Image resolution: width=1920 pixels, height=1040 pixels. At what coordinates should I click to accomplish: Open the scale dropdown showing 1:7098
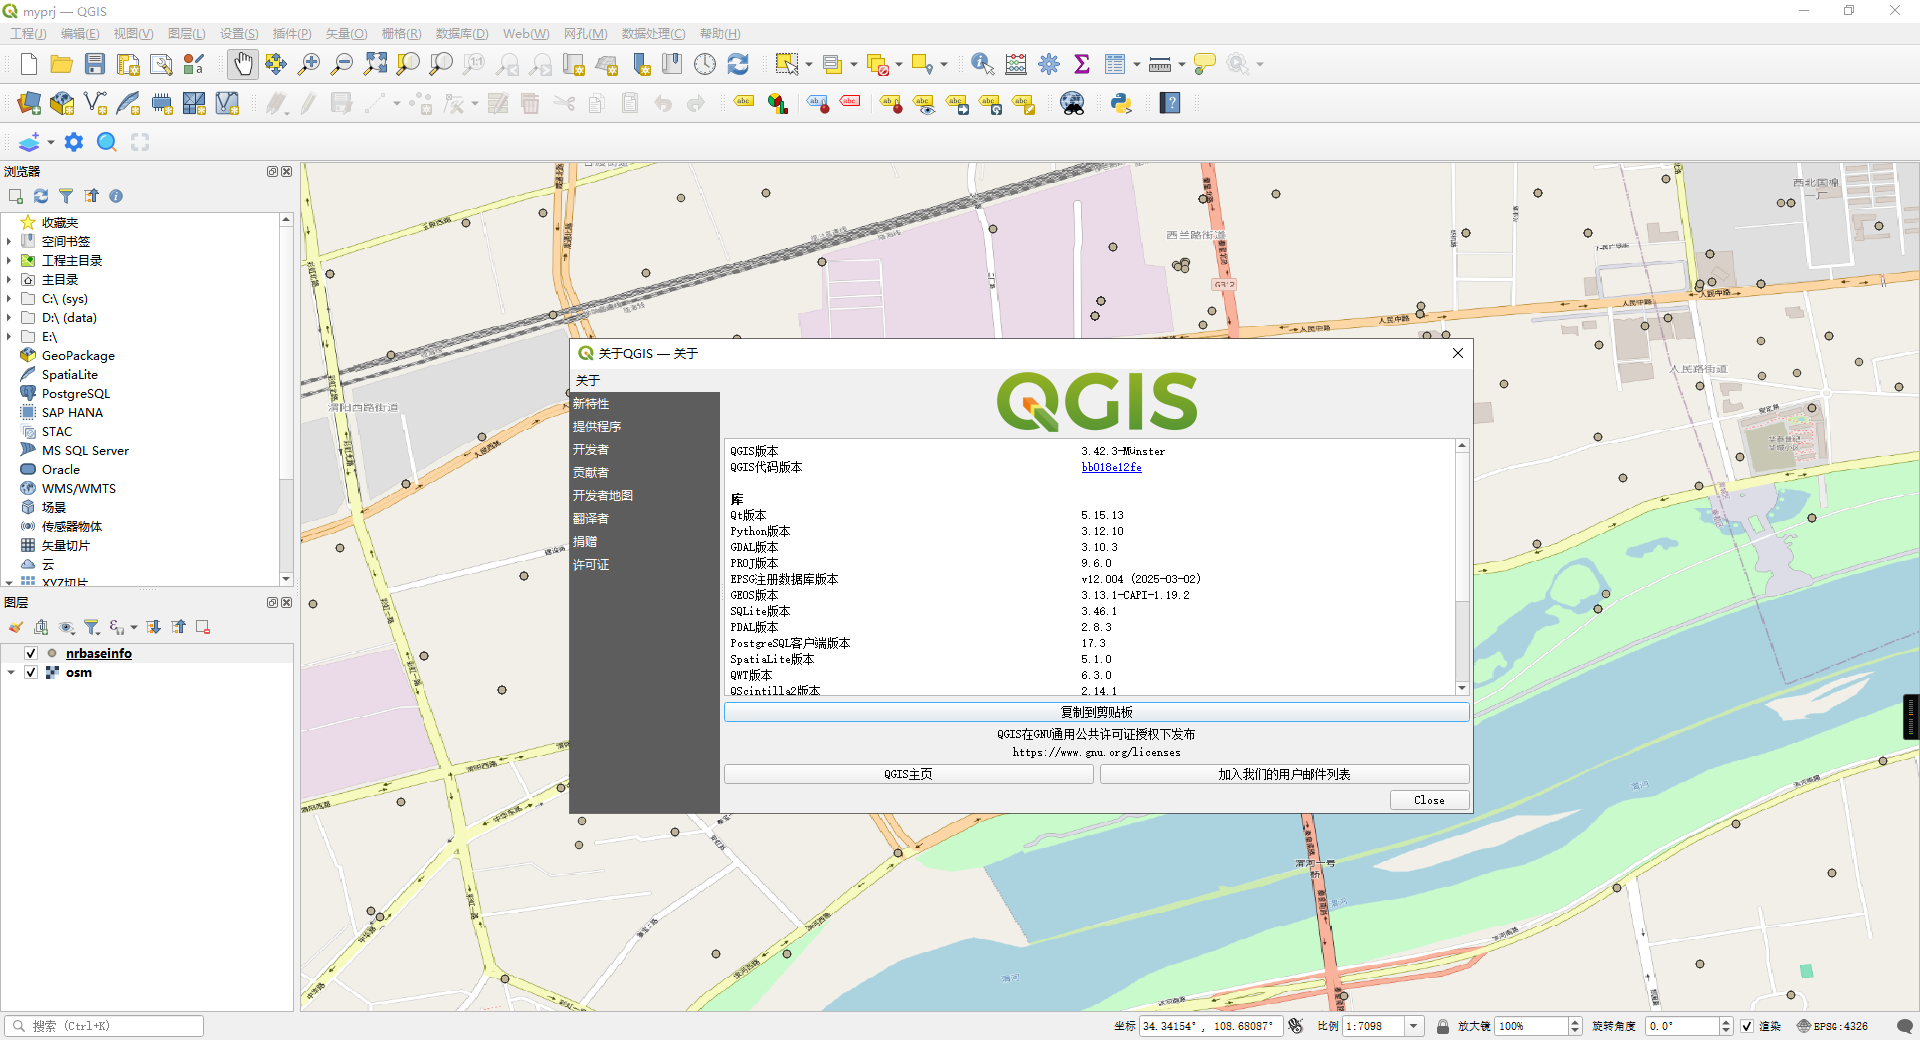(x=1414, y=1026)
